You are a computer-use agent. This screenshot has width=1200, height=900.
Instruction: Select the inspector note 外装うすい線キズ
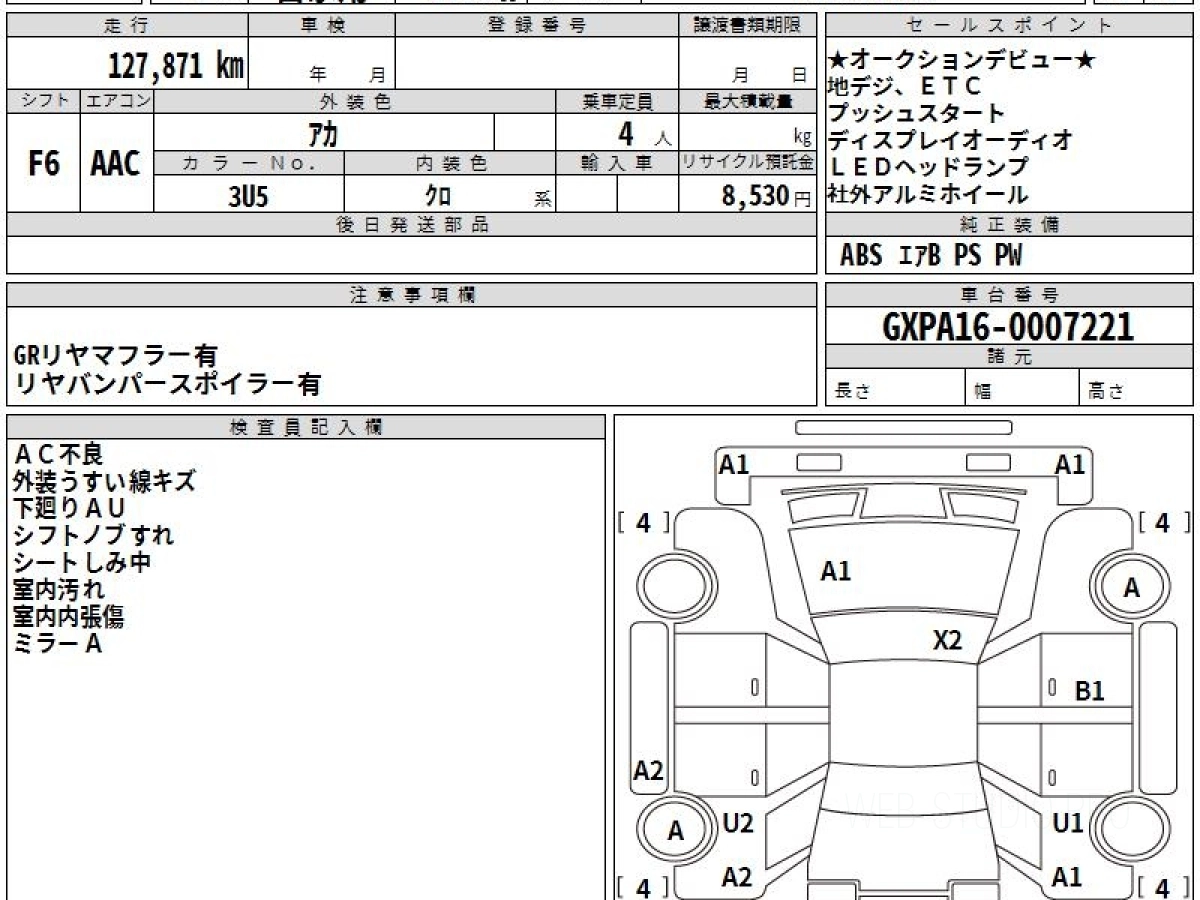(x=104, y=481)
